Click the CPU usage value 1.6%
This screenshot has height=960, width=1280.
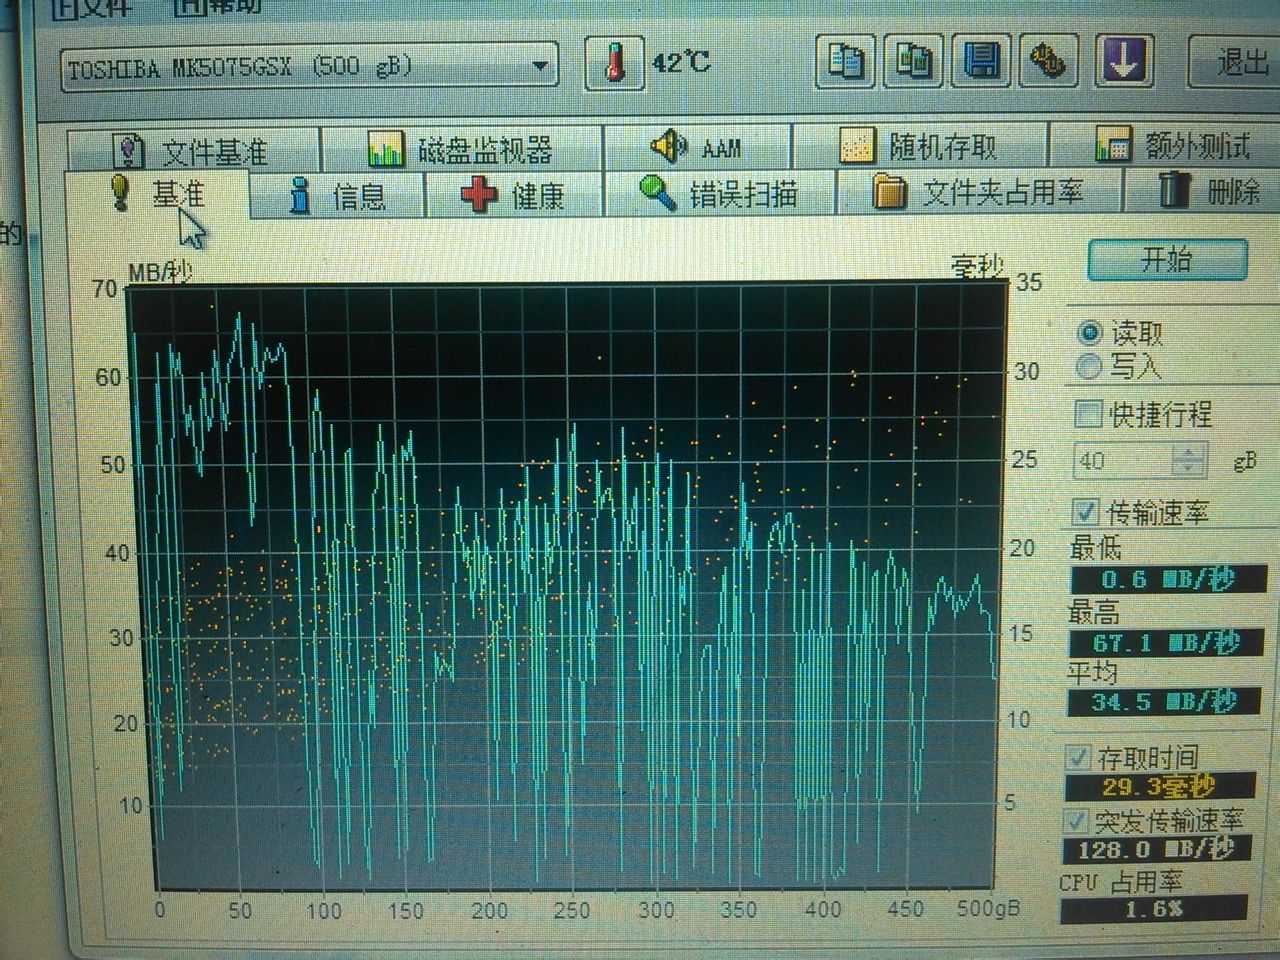(x=1154, y=909)
